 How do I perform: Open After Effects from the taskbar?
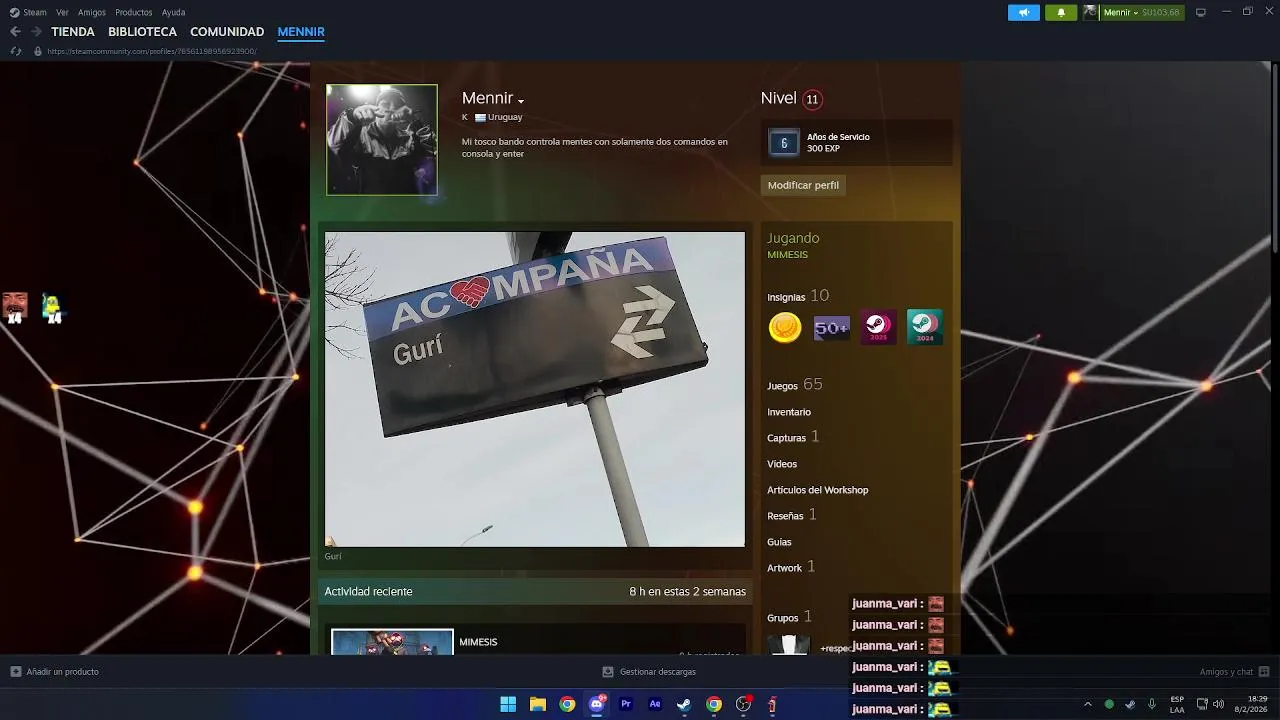(655, 704)
